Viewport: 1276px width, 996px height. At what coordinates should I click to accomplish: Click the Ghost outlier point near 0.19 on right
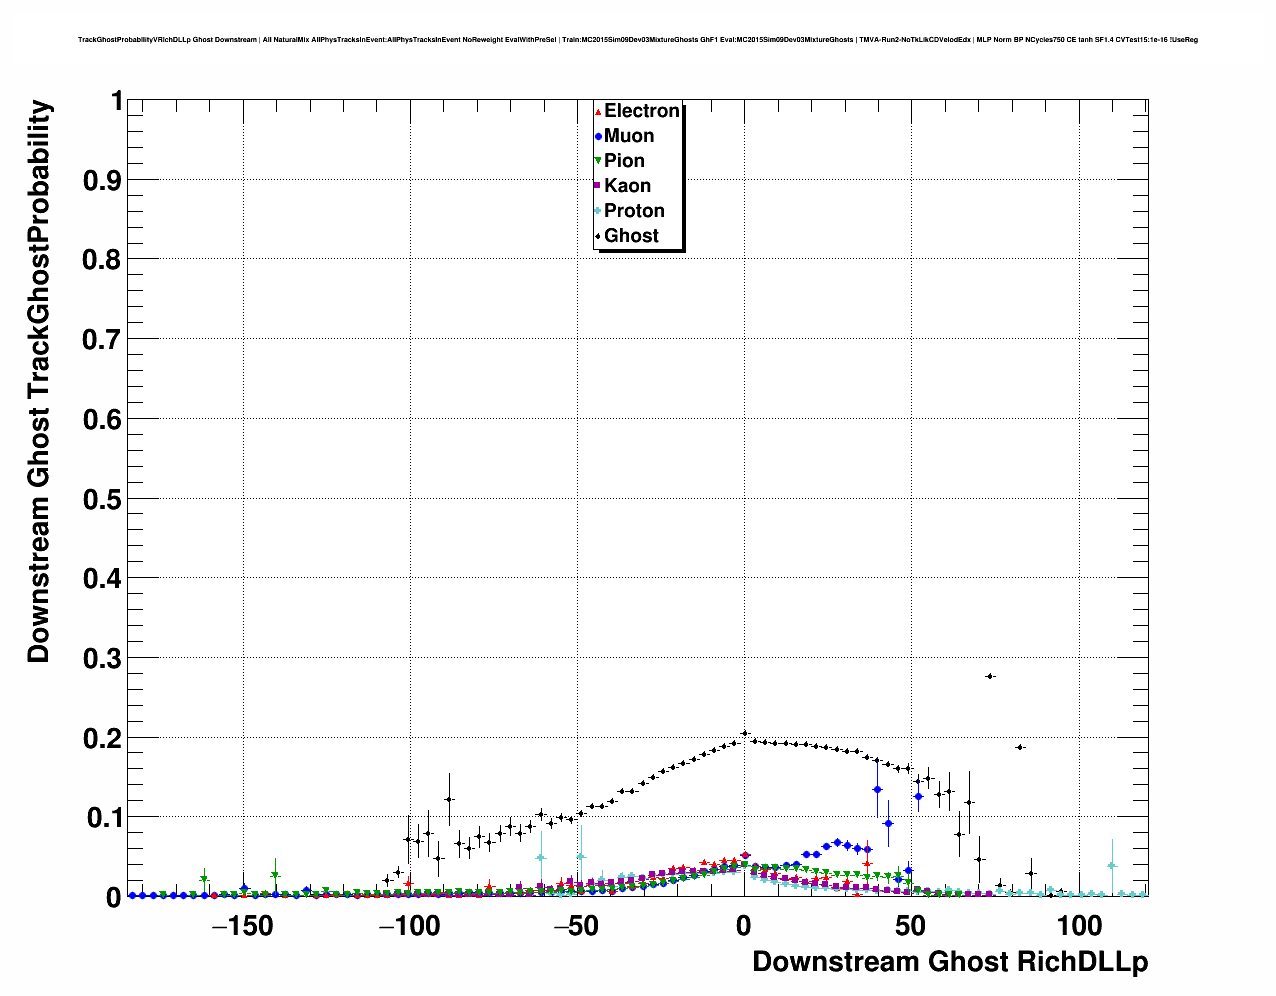coord(1020,747)
